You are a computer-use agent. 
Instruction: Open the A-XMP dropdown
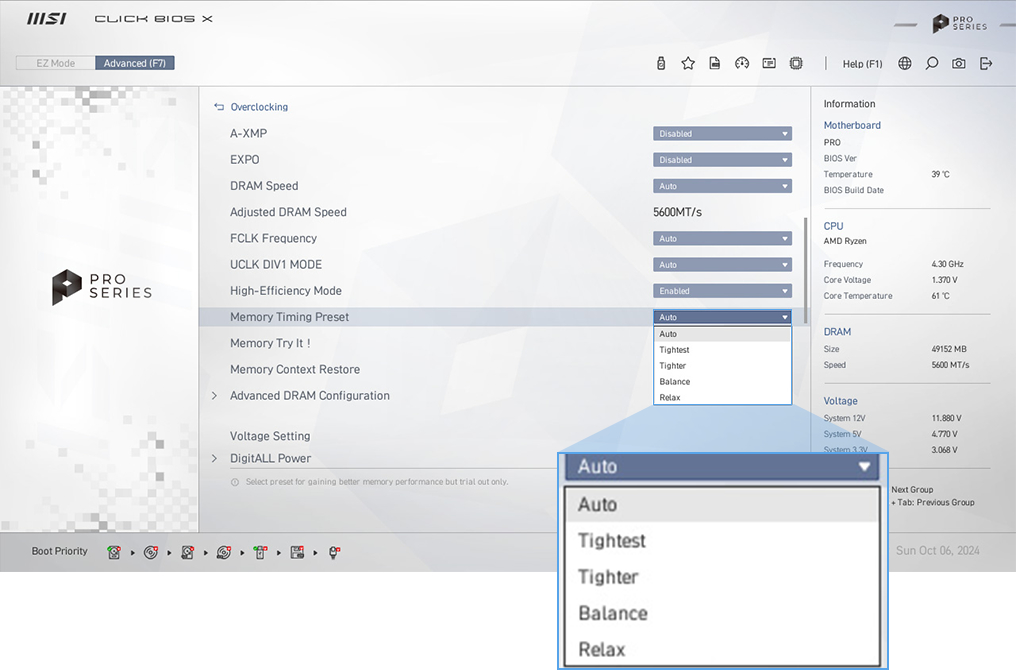pos(722,134)
